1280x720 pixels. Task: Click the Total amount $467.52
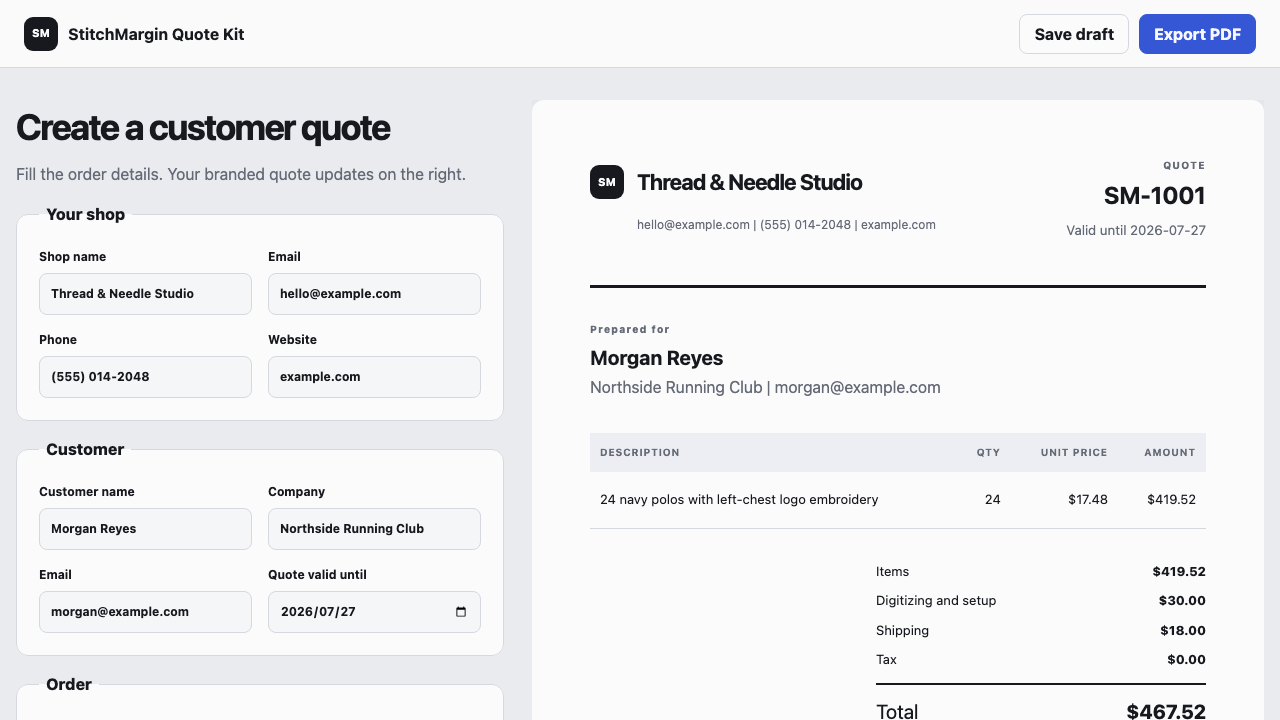[1166, 712]
